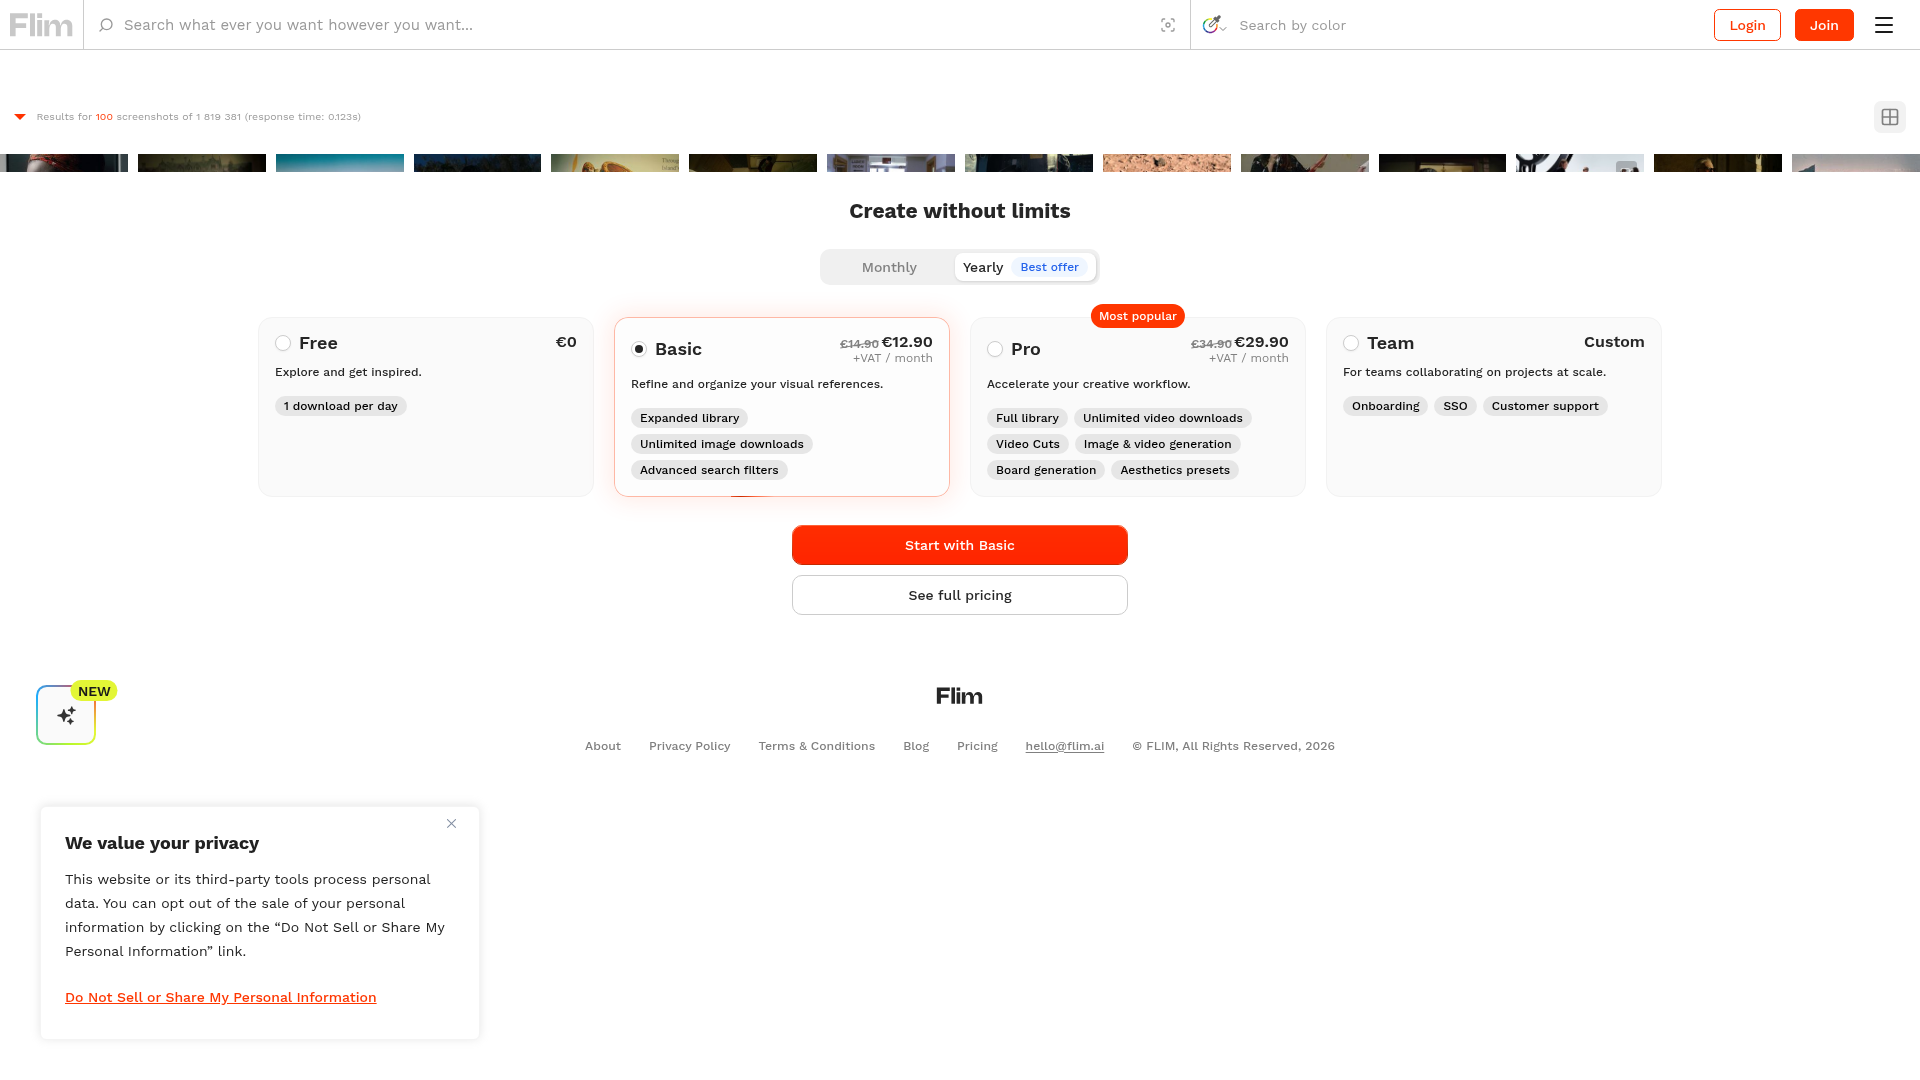Click See full pricing button

(x=960, y=595)
